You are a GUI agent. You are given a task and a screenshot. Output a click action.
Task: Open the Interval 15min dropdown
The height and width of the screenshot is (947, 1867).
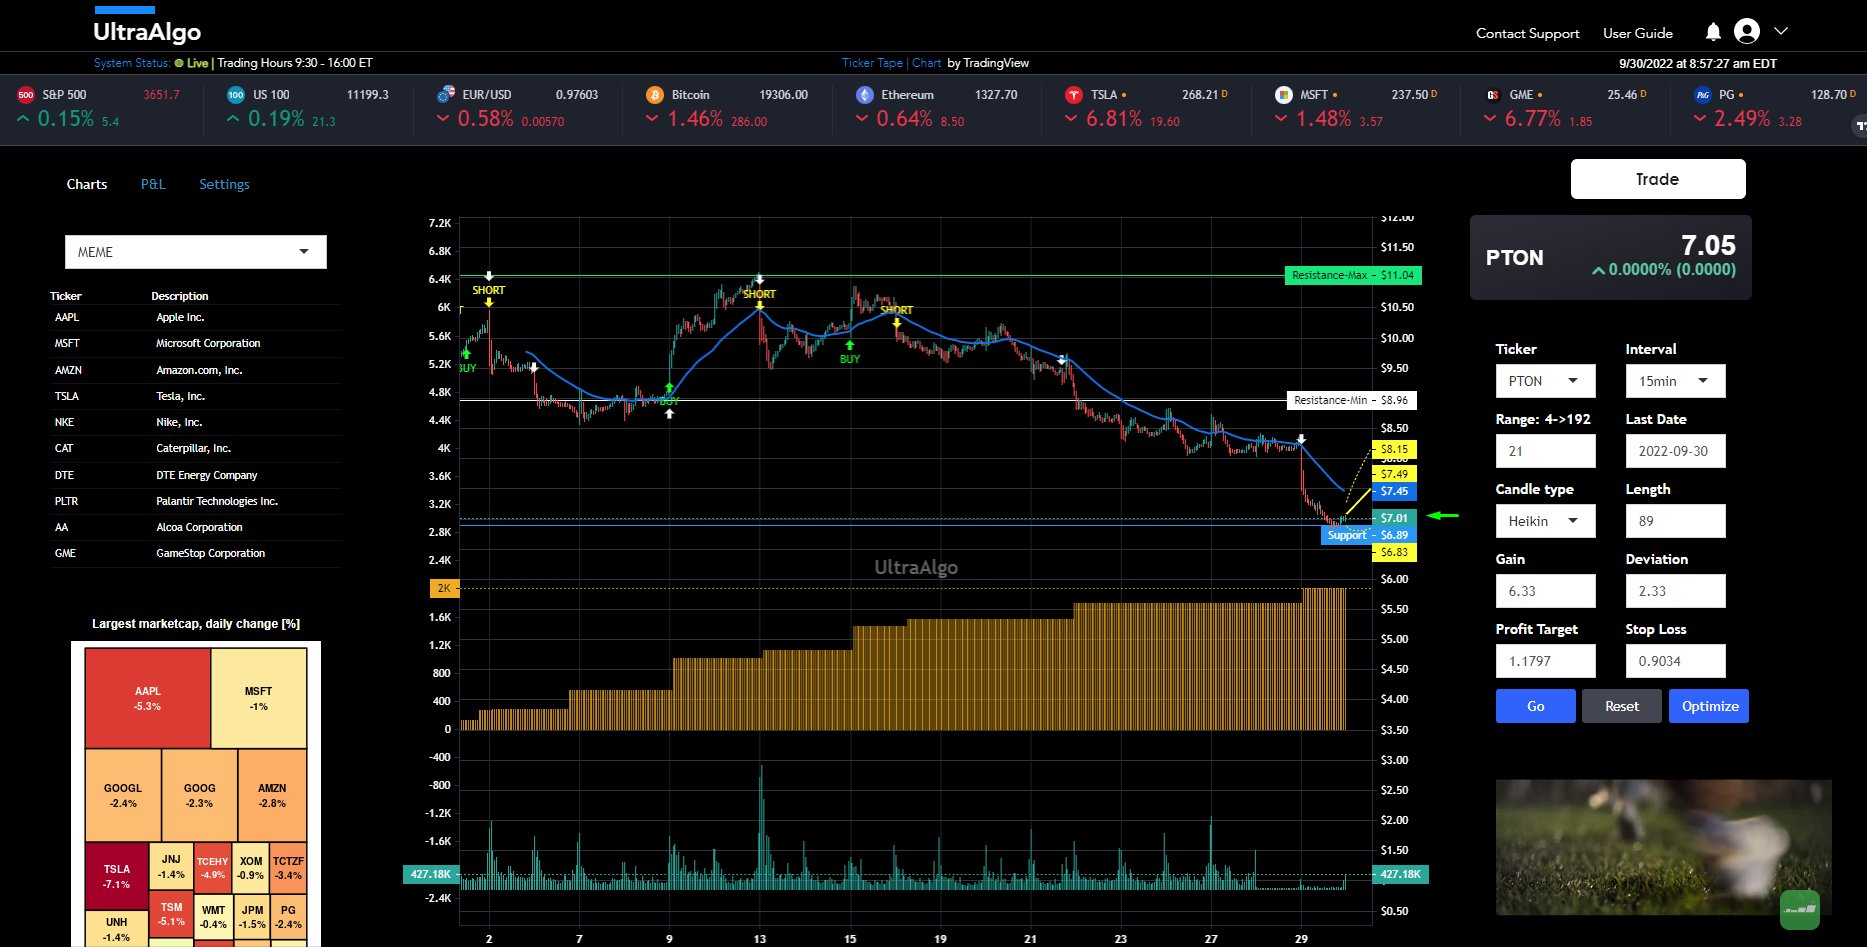[x=1676, y=381]
